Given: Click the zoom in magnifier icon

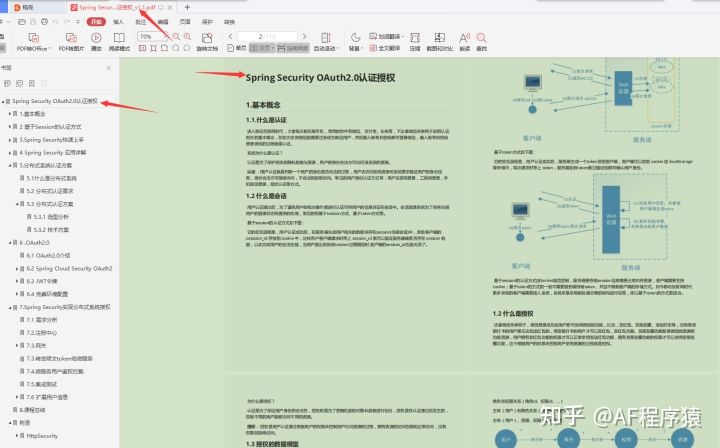Looking at the screenshot, I should pos(187,36).
